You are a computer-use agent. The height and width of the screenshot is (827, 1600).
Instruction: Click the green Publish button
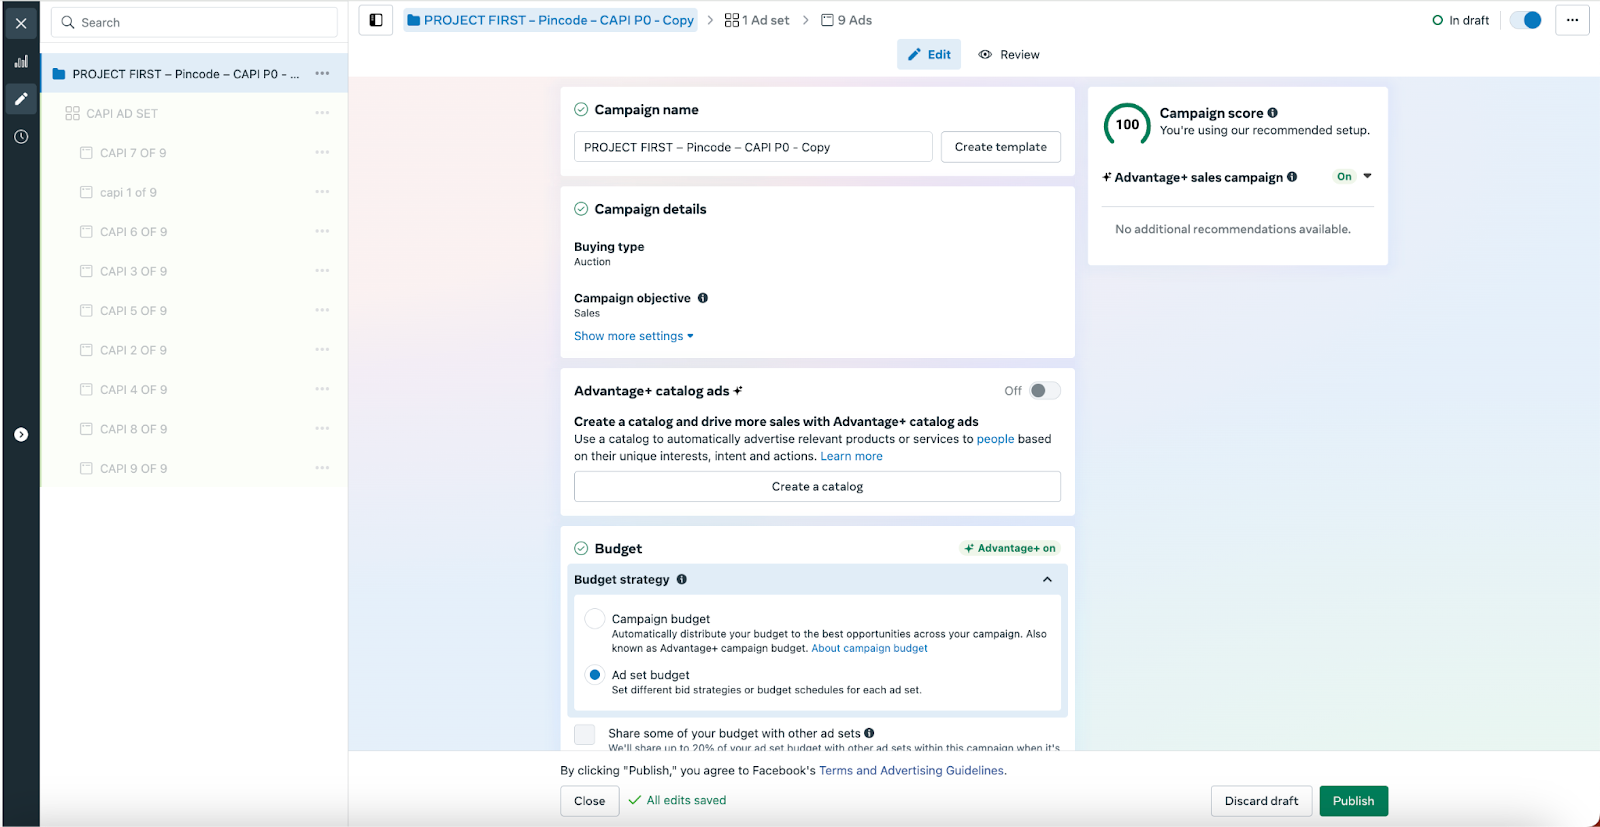[1353, 801]
